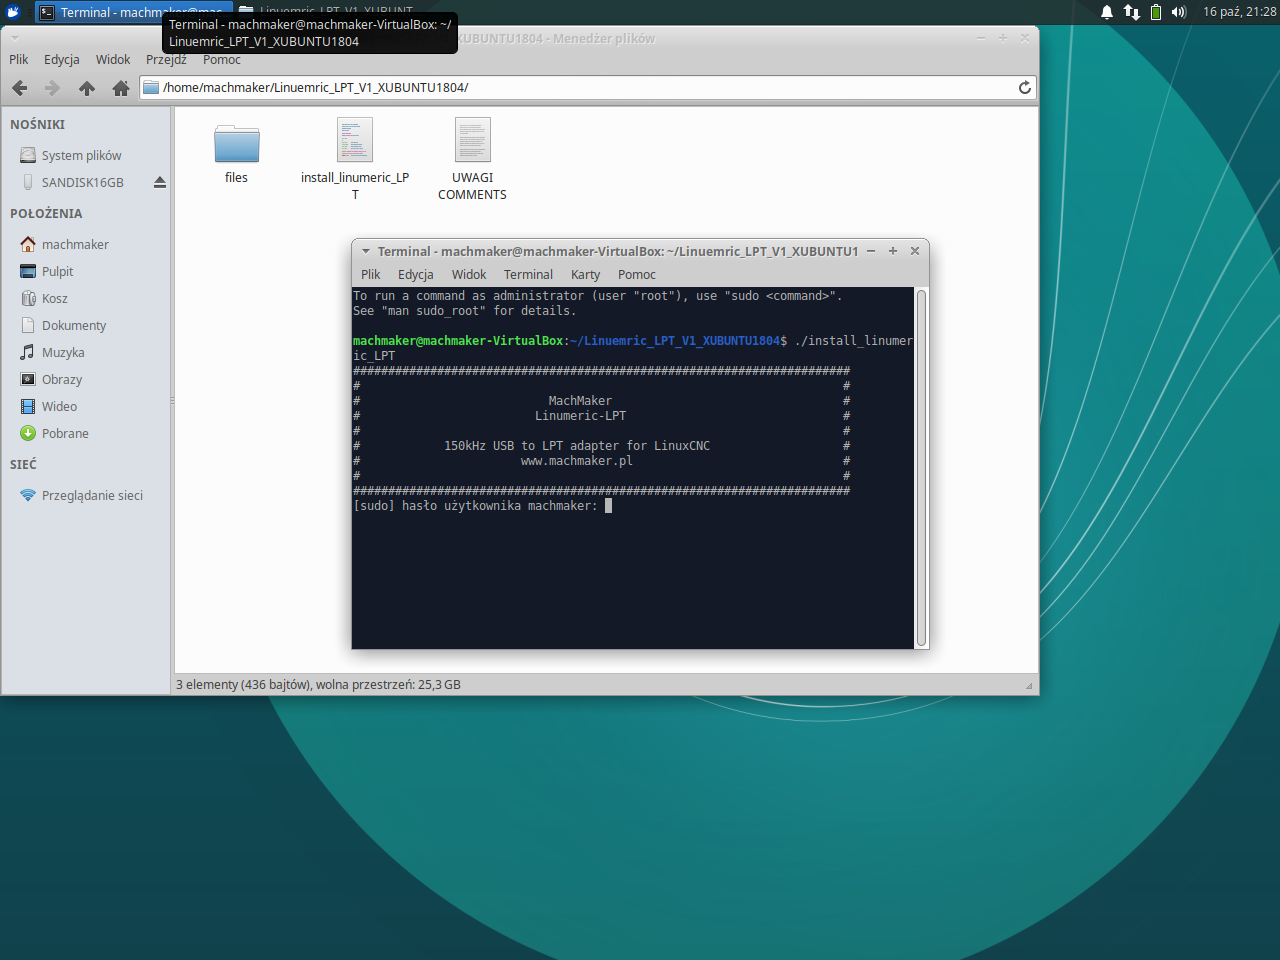Open Przeglądanie sieci network browsing
This screenshot has width=1280, height=960.
[92, 496]
